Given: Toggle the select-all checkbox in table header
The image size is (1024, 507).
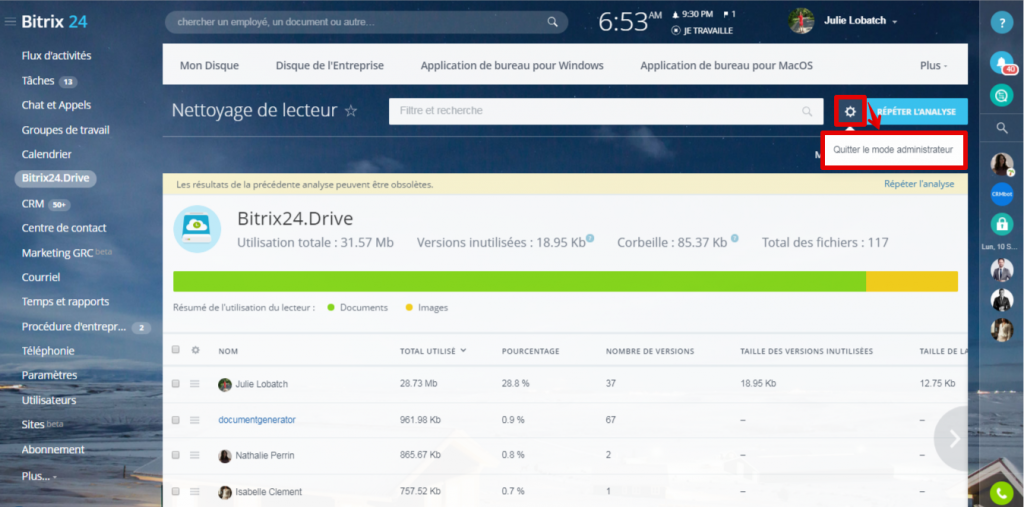Looking at the screenshot, I should click(x=176, y=350).
